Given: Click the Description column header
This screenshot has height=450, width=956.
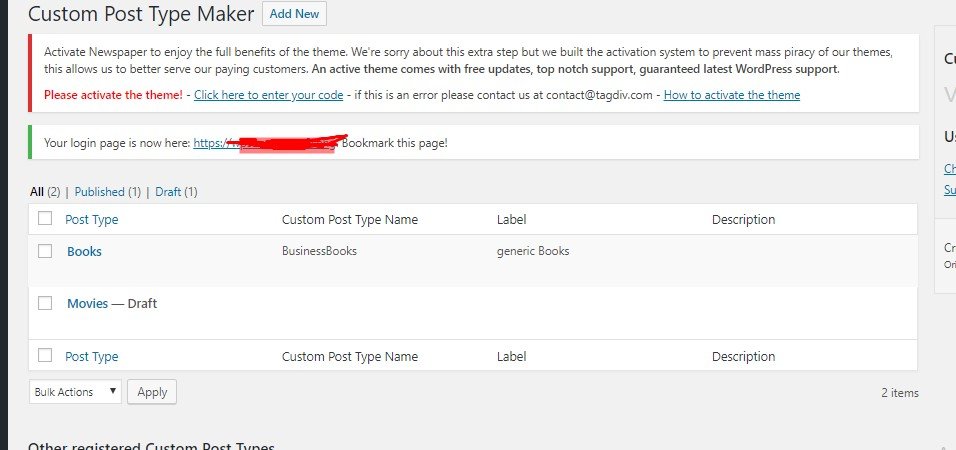Looking at the screenshot, I should 743,220.
